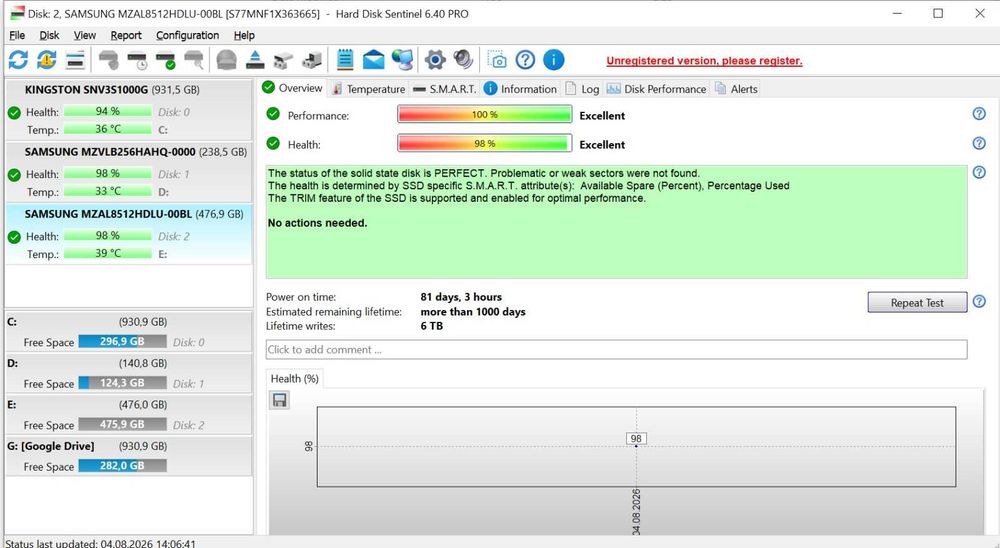Click the help icon beside Health bar
This screenshot has height=548, width=1000.
pos(979,143)
